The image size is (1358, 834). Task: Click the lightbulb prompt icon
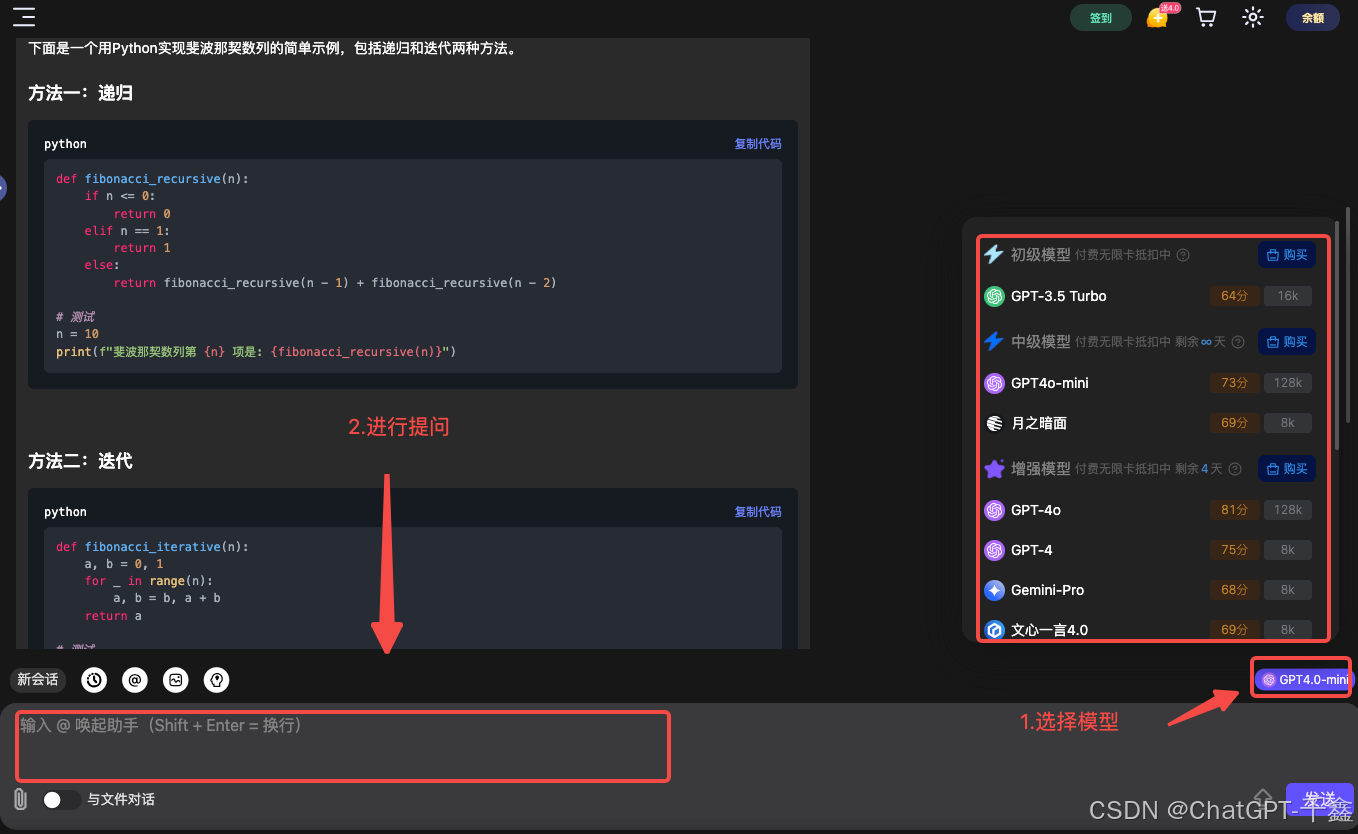tap(216, 680)
